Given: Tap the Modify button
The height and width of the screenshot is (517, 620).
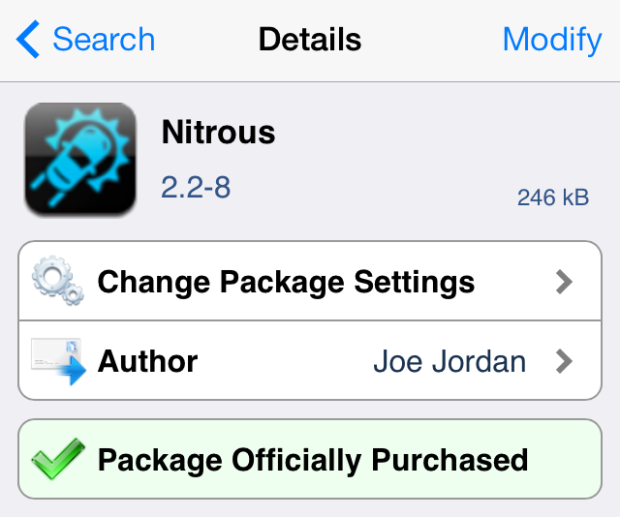Looking at the screenshot, I should click(x=552, y=41).
